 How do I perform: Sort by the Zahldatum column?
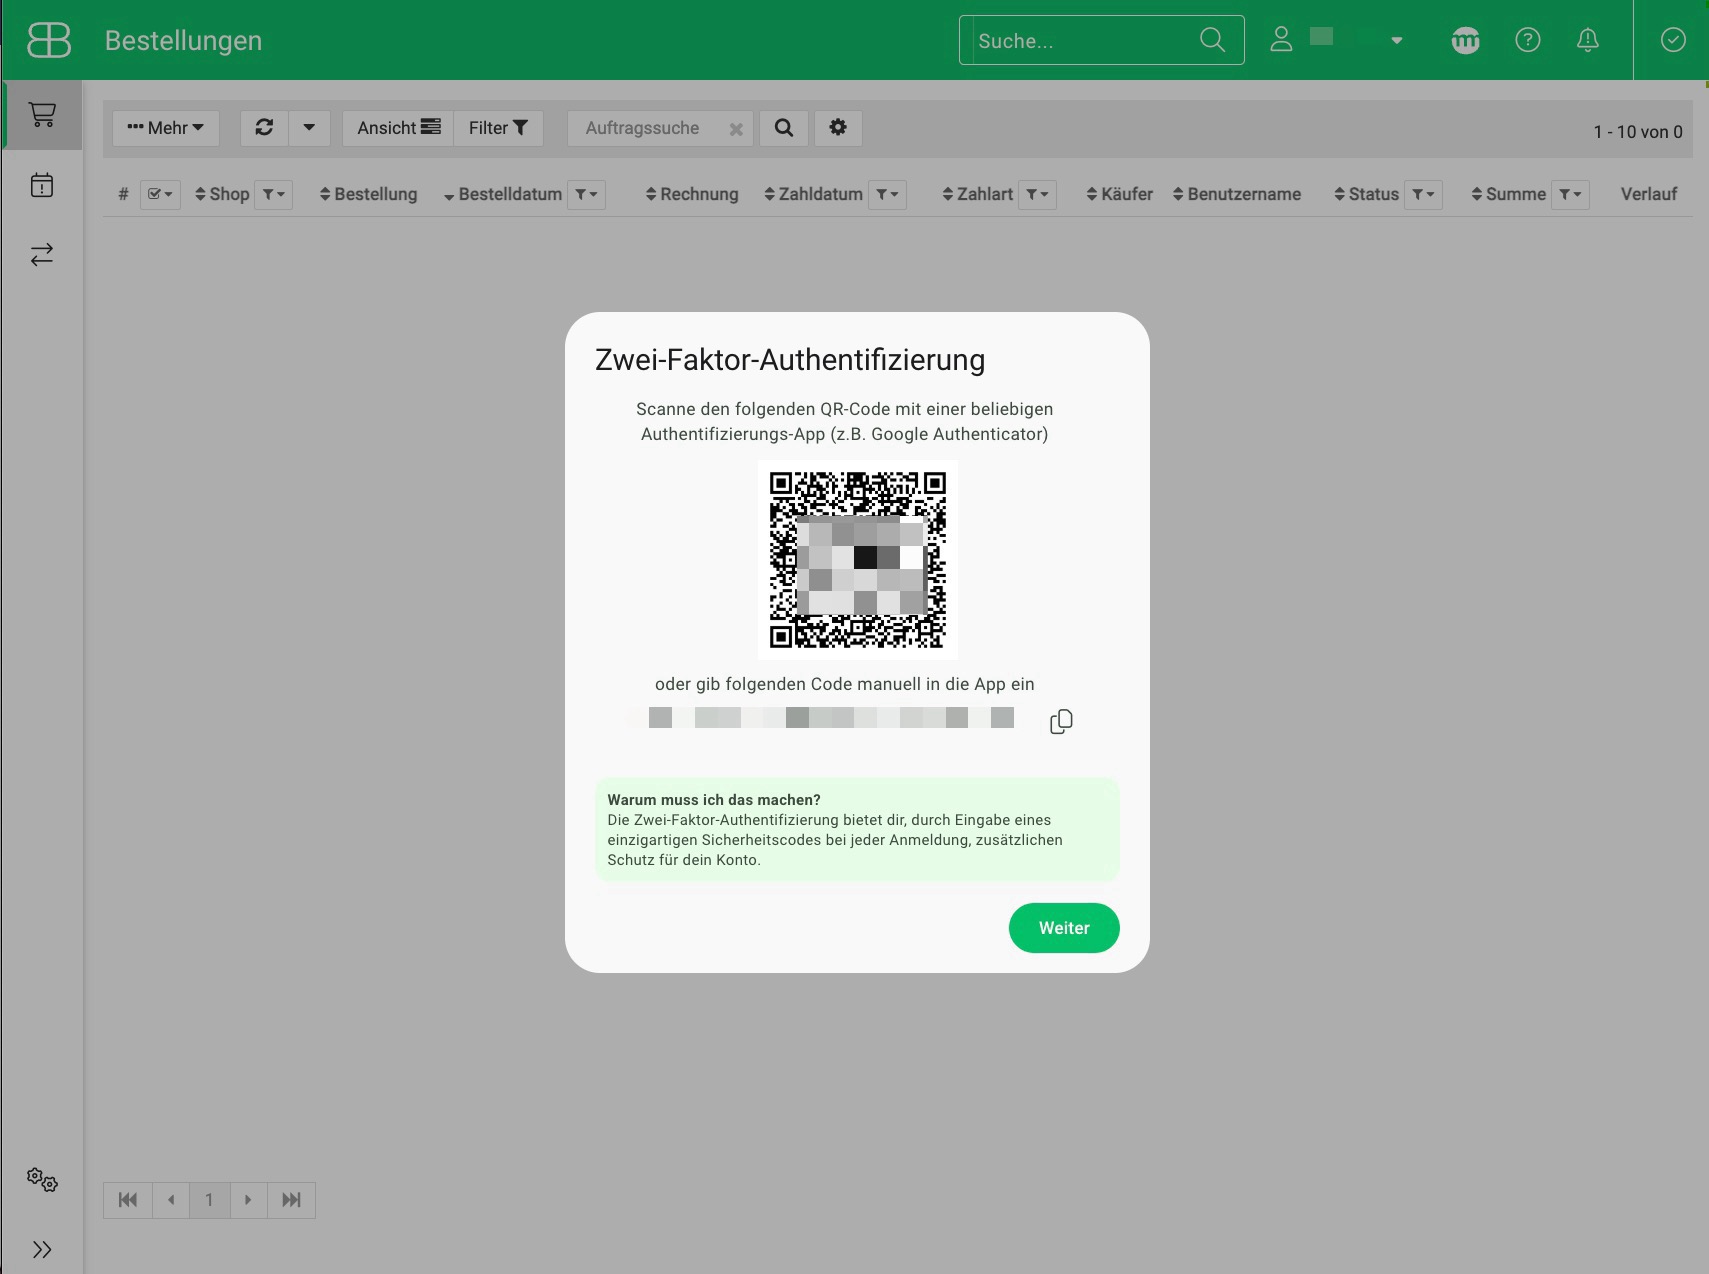point(813,194)
